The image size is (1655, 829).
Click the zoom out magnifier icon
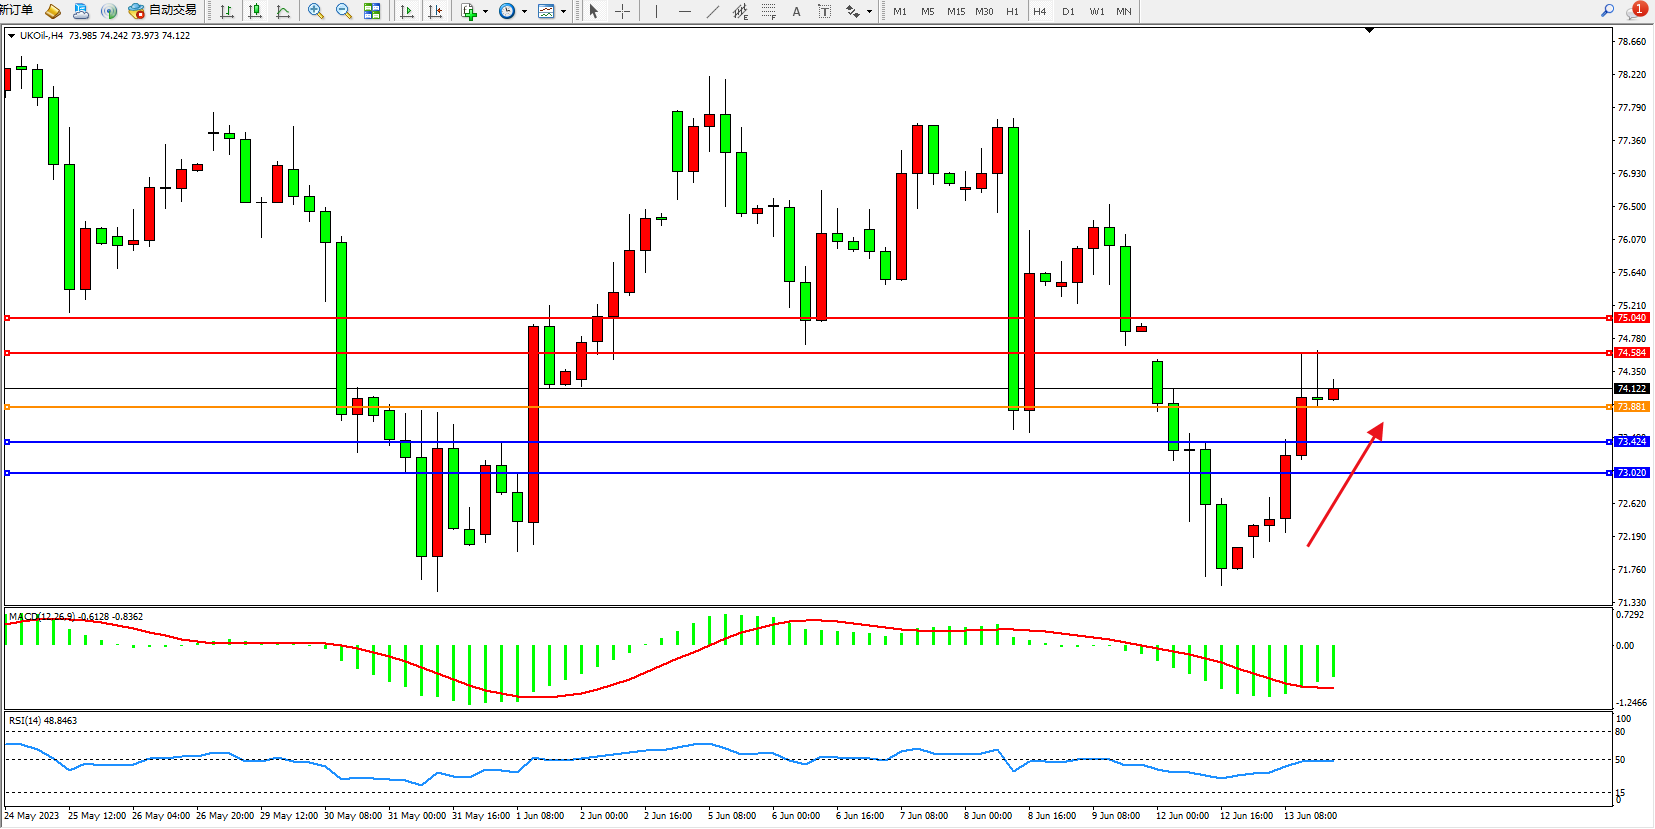point(344,11)
